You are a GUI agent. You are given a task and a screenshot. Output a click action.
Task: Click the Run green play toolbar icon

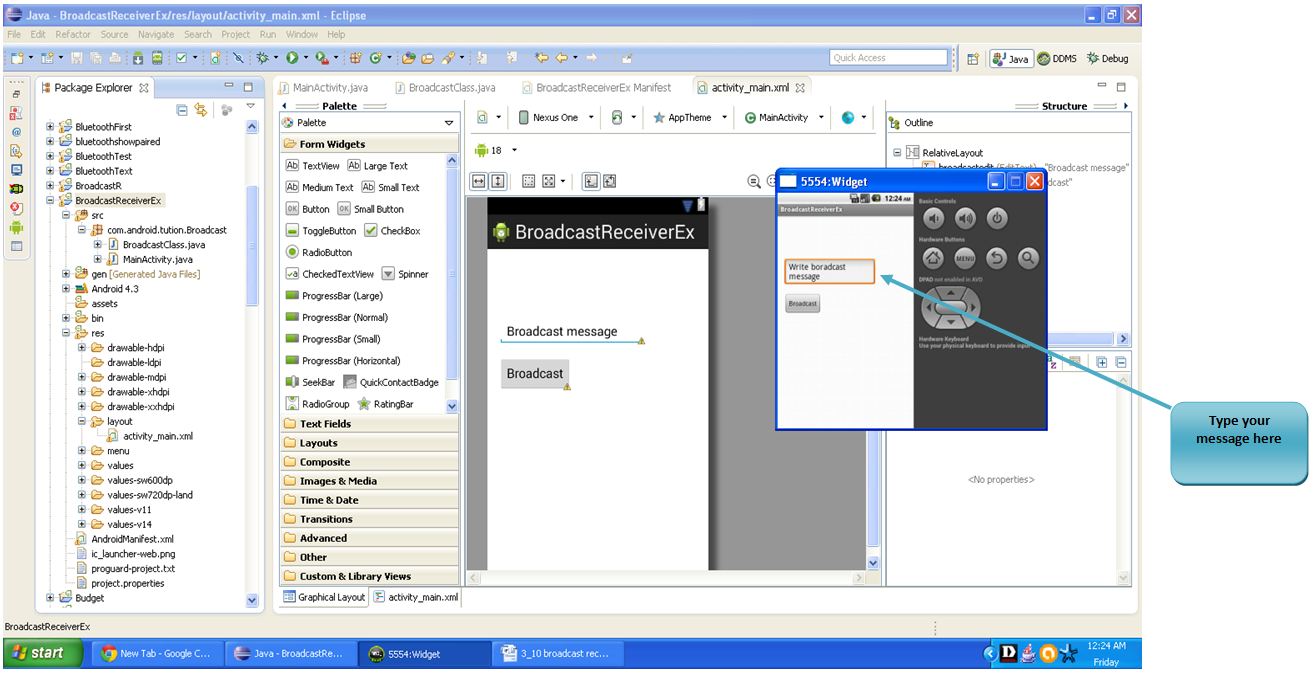pyautogui.click(x=292, y=58)
